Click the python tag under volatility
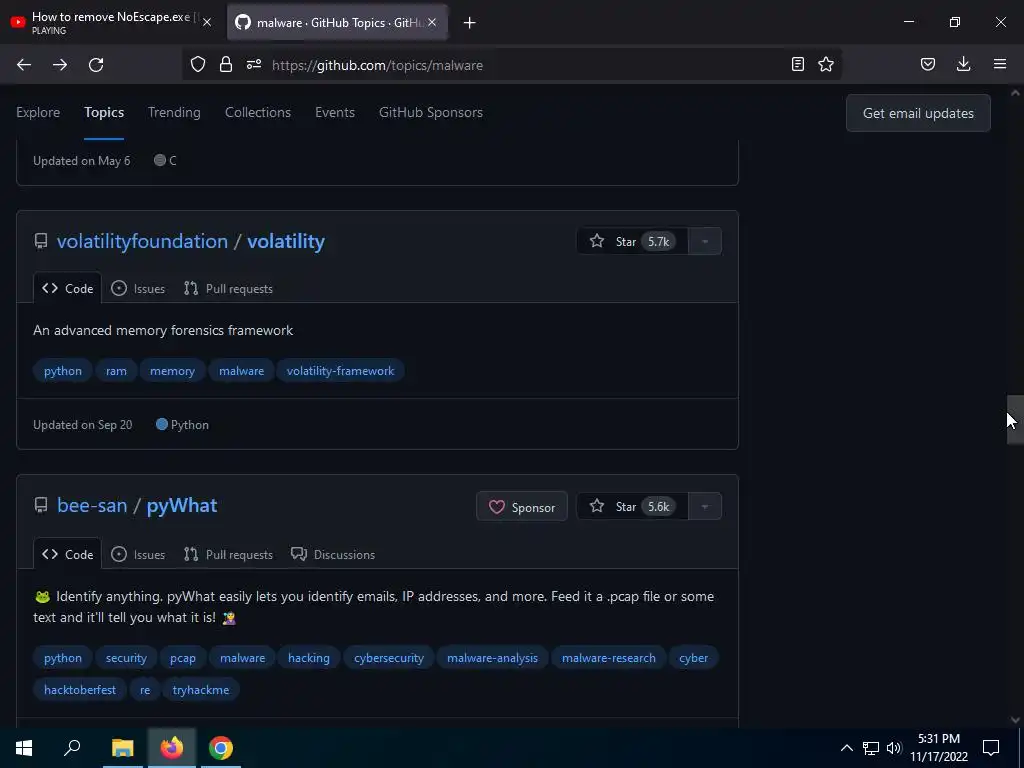The image size is (1024, 768). (x=63, y=371)
